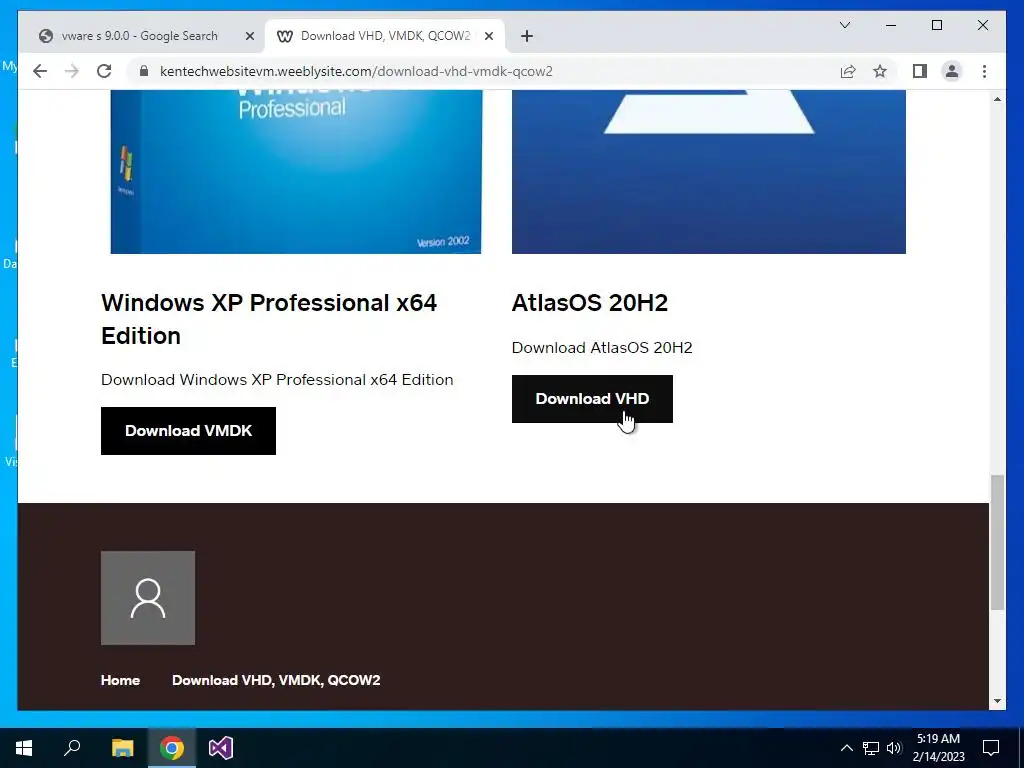
Task: Switch to the vware s 9.0.0 Google Search tab
Action: (140, 36)
